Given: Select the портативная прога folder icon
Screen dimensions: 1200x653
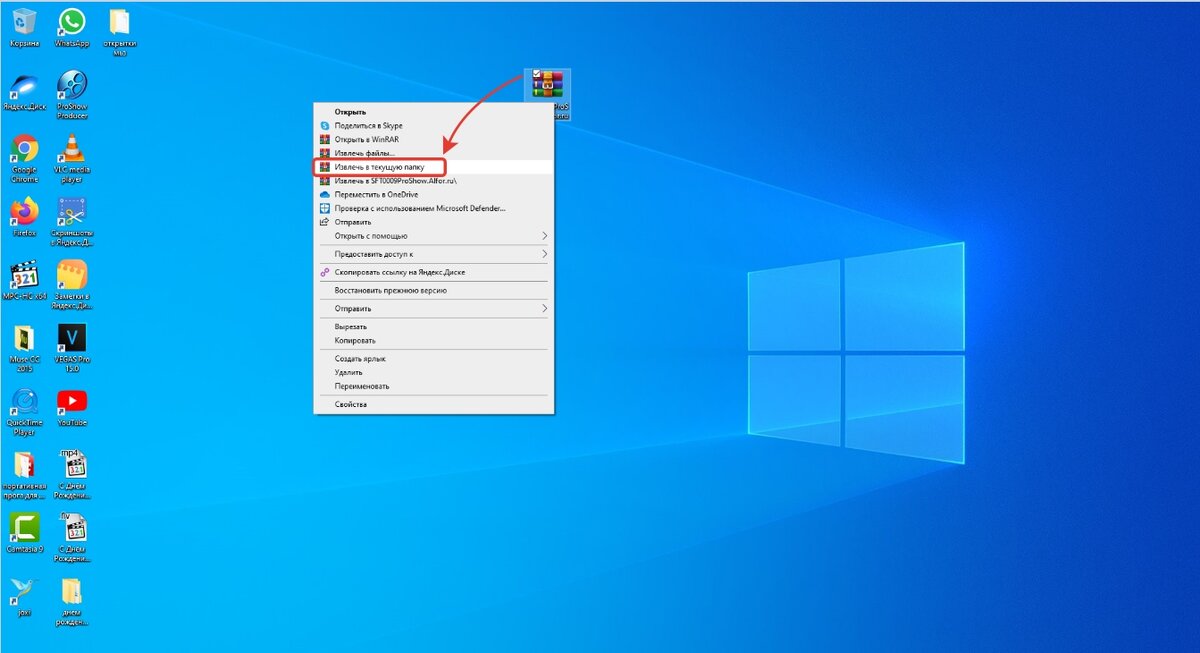Looking at the screenshot, I should 24,476.
